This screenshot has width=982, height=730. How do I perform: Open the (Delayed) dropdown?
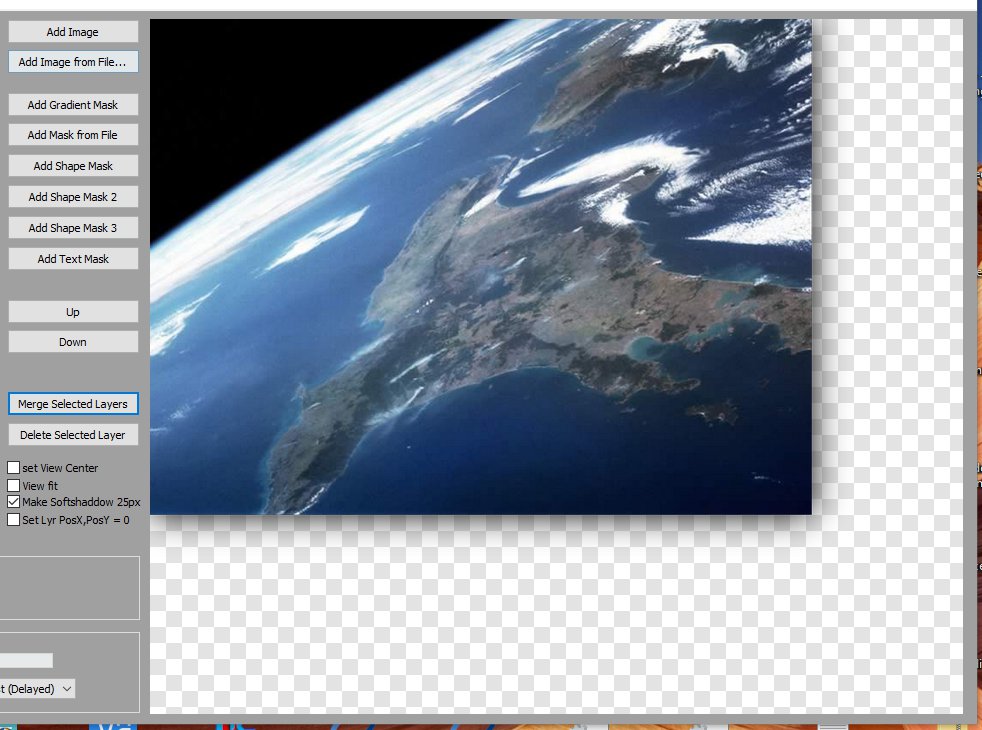(38, 689)
